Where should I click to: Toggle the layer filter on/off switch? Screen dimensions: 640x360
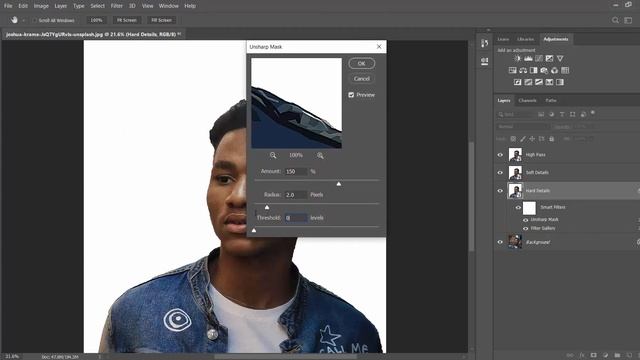point(593,113)
